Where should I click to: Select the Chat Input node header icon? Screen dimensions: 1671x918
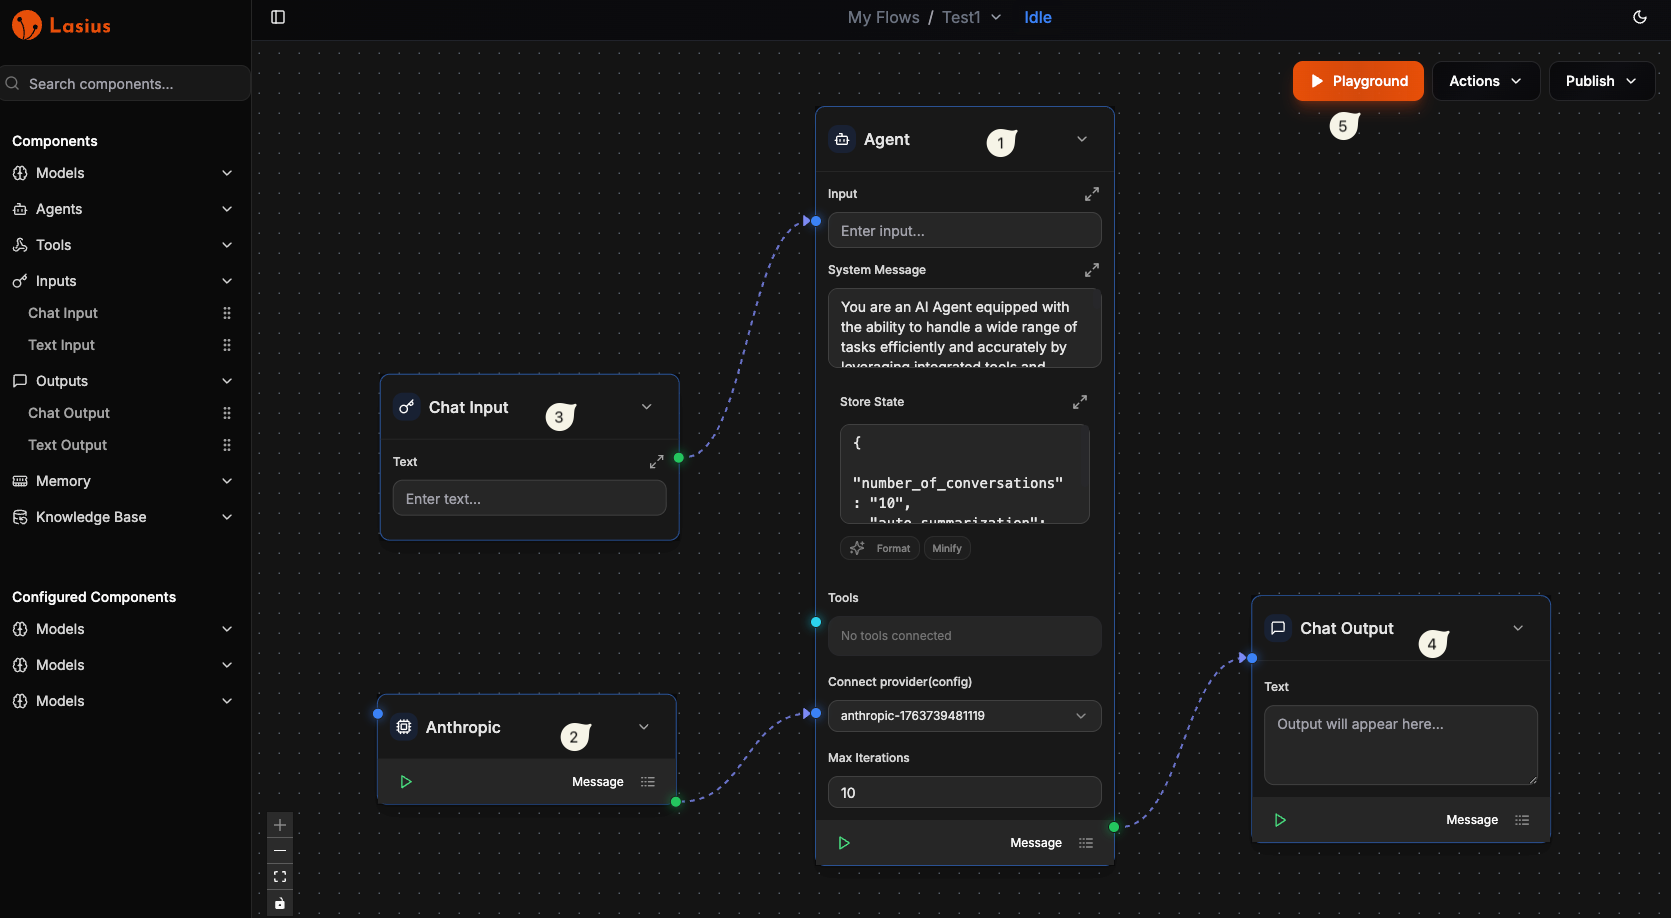coord(406,407)
